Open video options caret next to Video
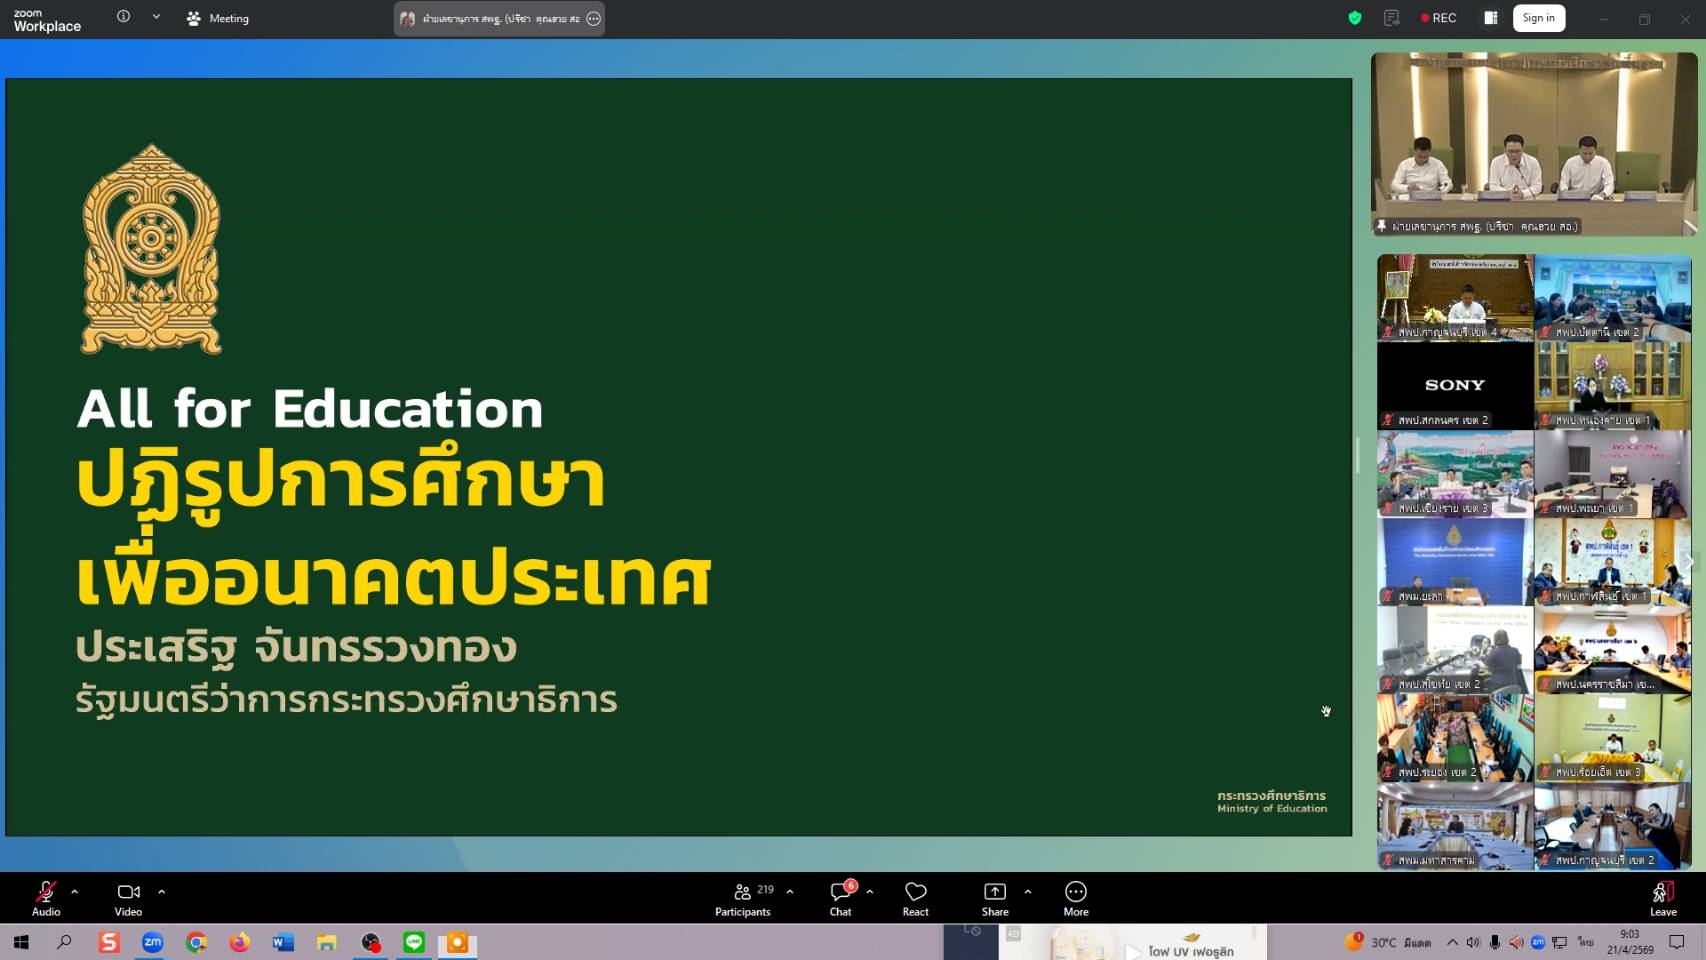 click(x=162, y=891)
